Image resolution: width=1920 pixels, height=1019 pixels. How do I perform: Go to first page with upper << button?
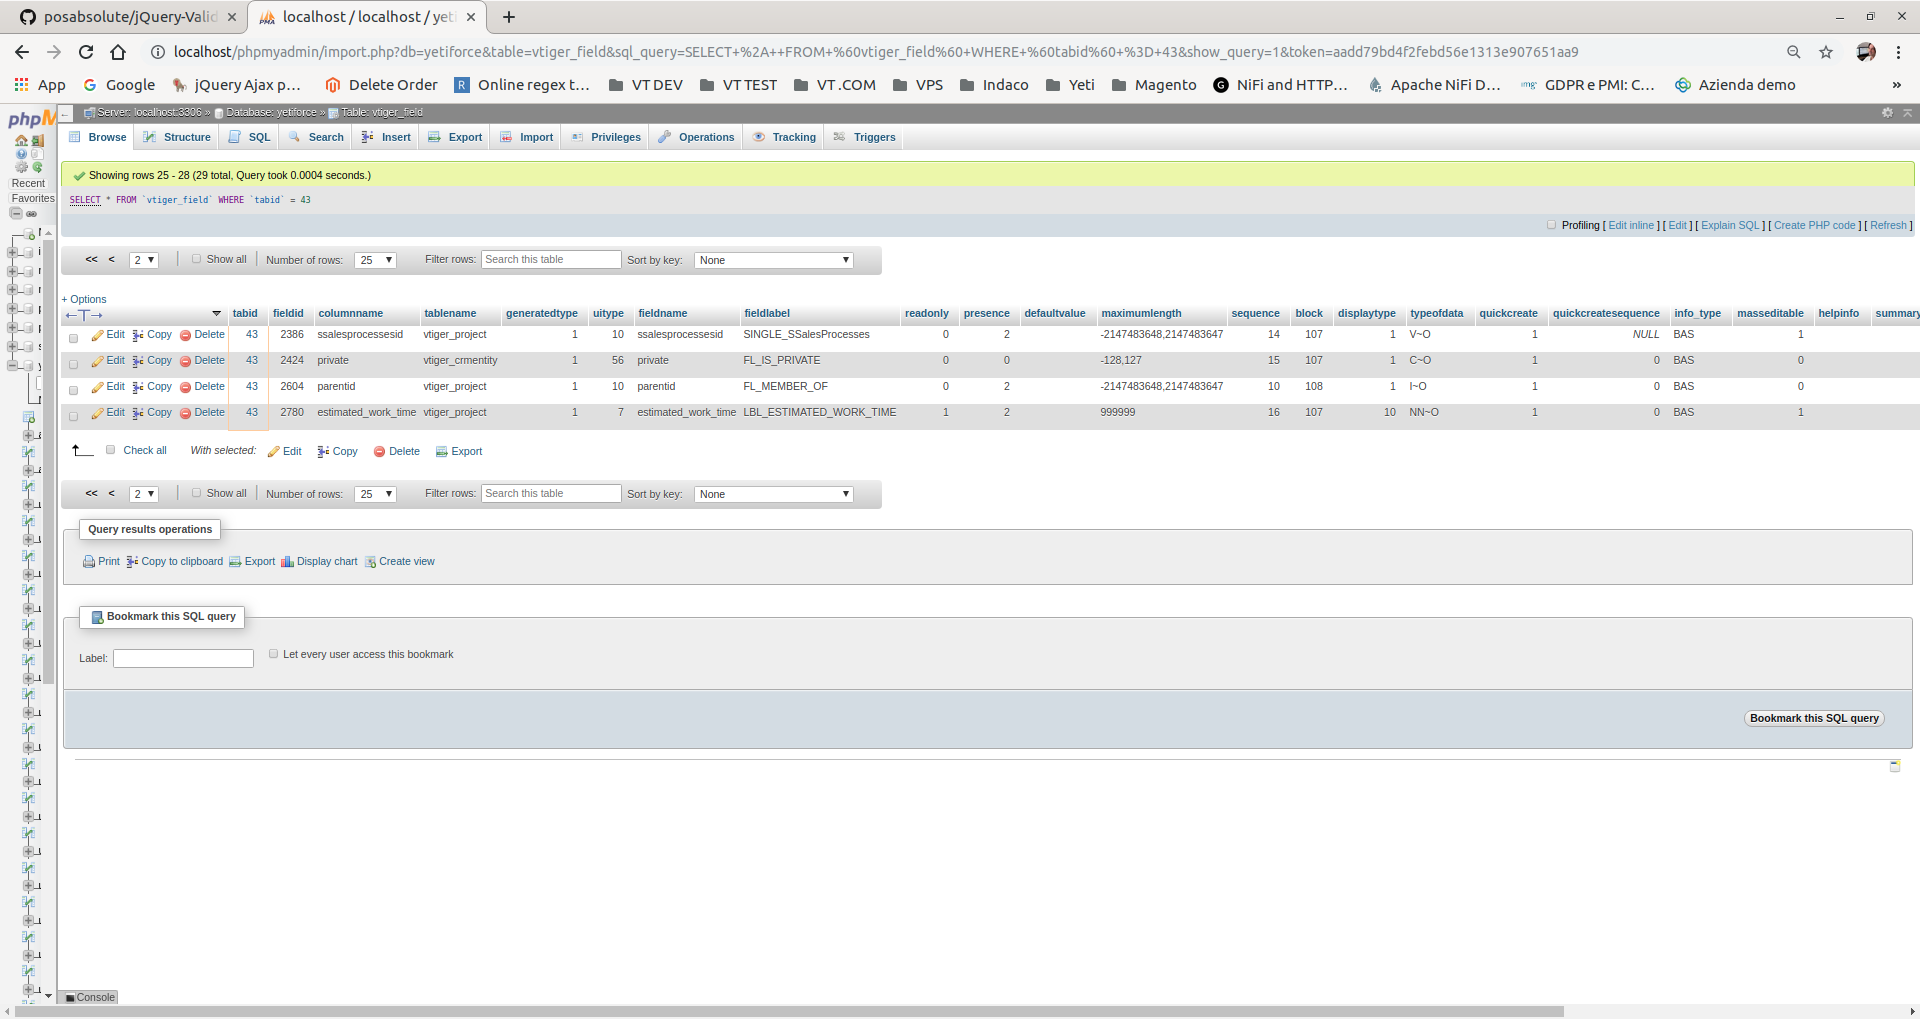[91, 259]
